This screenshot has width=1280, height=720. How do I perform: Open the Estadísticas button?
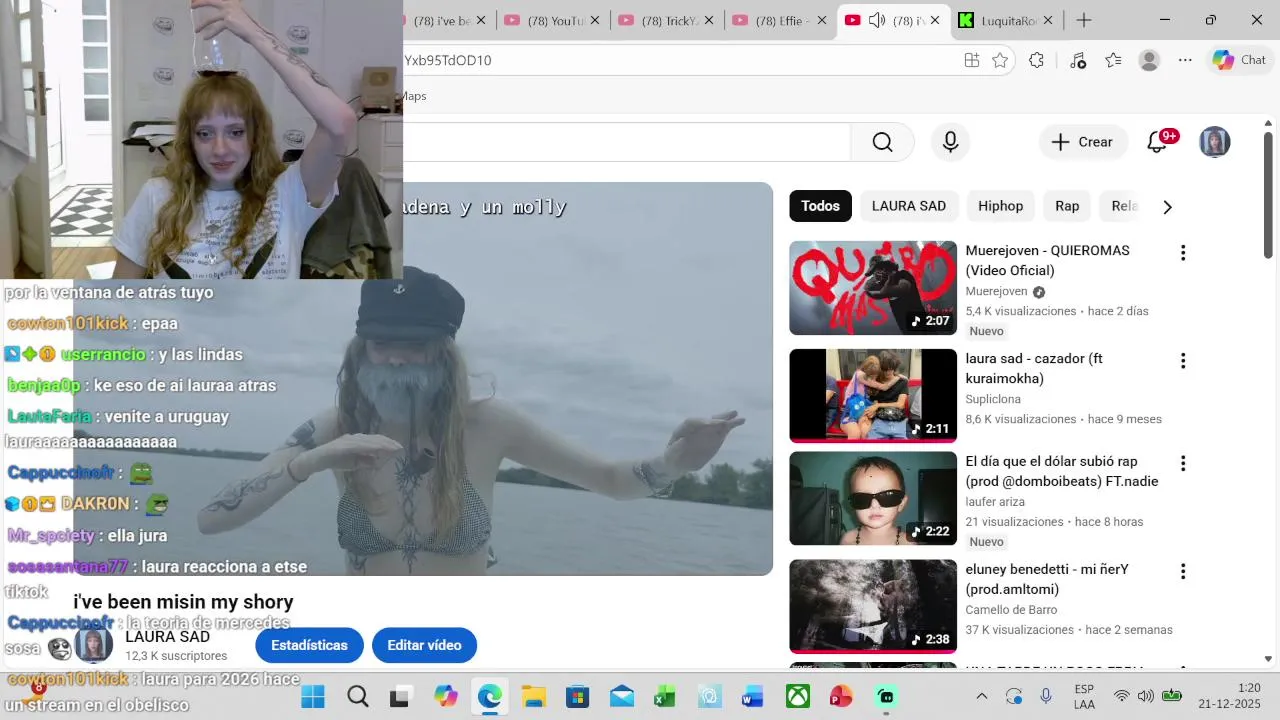point(309,645)
